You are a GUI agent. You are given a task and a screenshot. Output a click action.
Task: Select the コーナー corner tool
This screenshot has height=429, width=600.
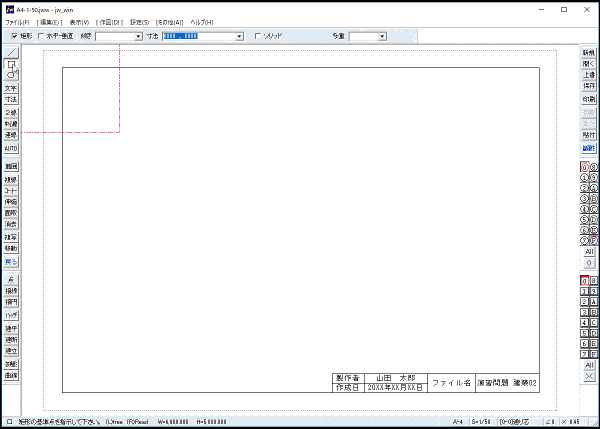(11, 191)
